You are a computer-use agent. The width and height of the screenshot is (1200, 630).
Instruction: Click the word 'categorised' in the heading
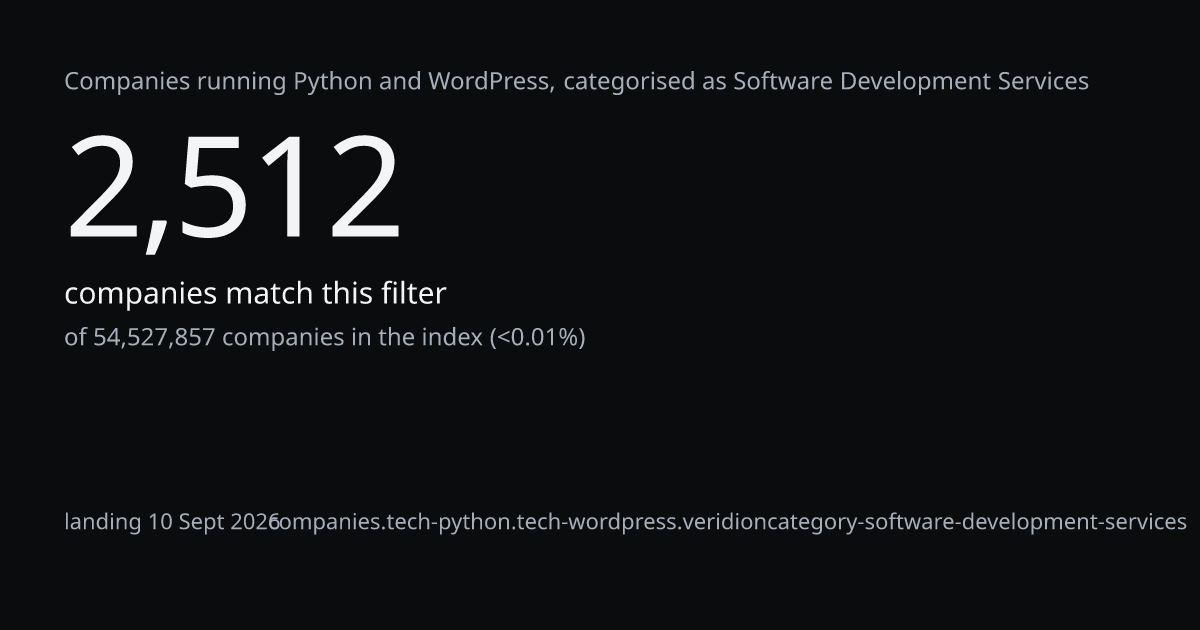click(630, 82)
